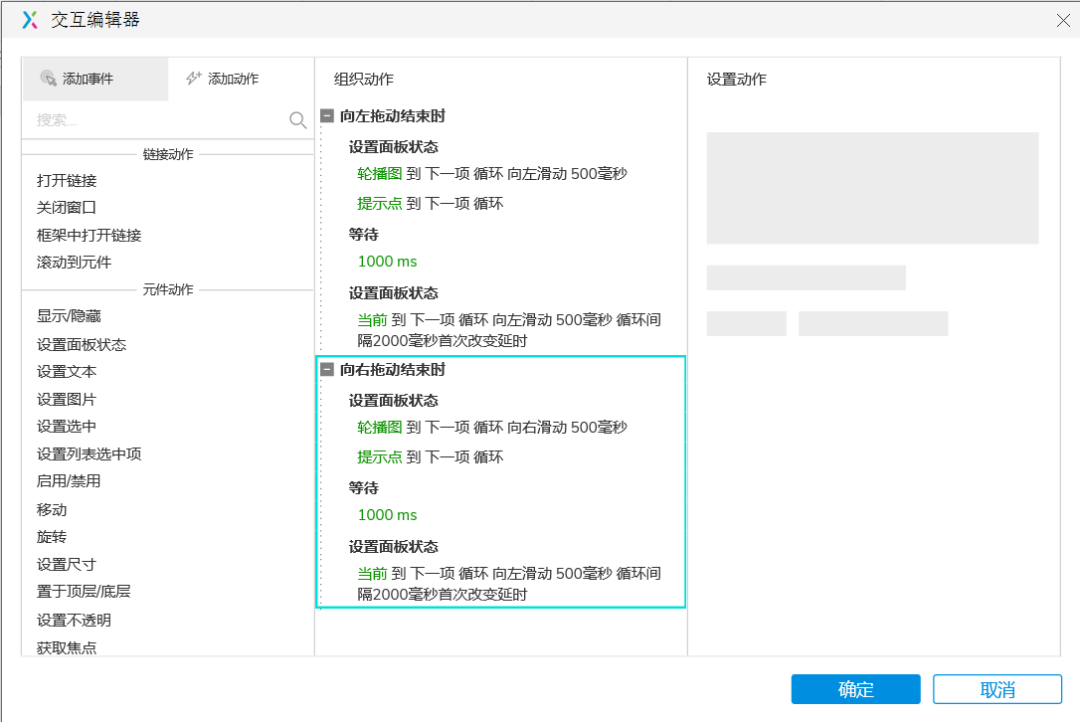
Task: Select 等待 label under 向右拖动结束时
Action: [x=364, y=488]
